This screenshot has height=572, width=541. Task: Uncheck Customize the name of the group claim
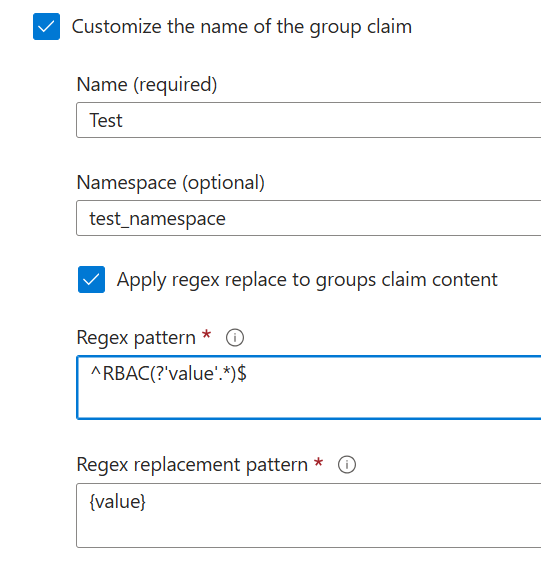(46, 27)
